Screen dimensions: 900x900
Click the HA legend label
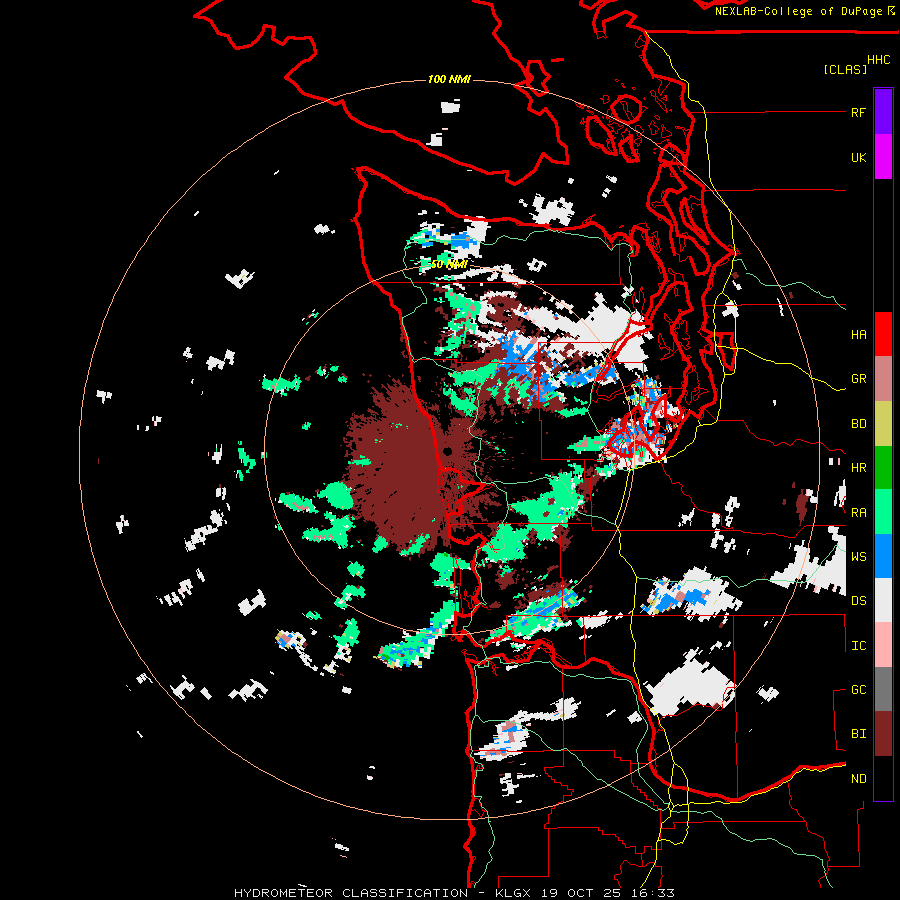[x=858, y=335]
